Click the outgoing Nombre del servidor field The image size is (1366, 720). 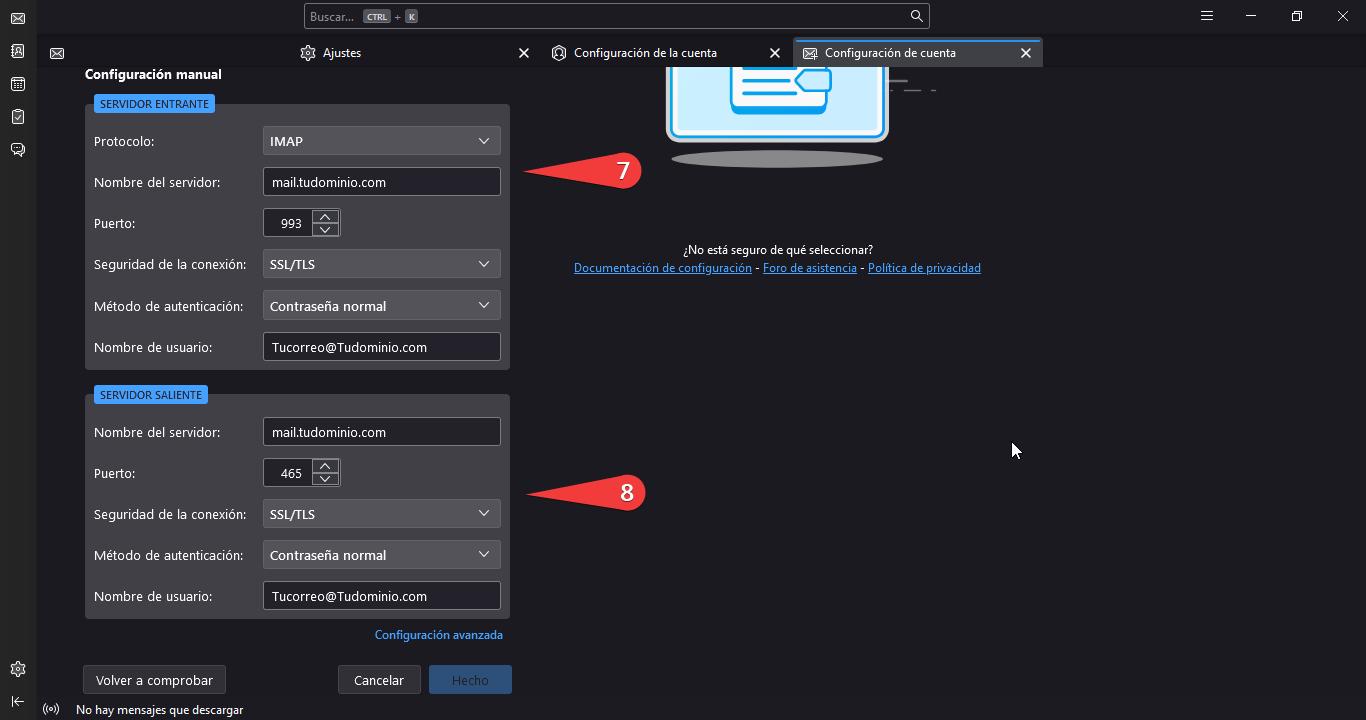(x=381, y=432)
